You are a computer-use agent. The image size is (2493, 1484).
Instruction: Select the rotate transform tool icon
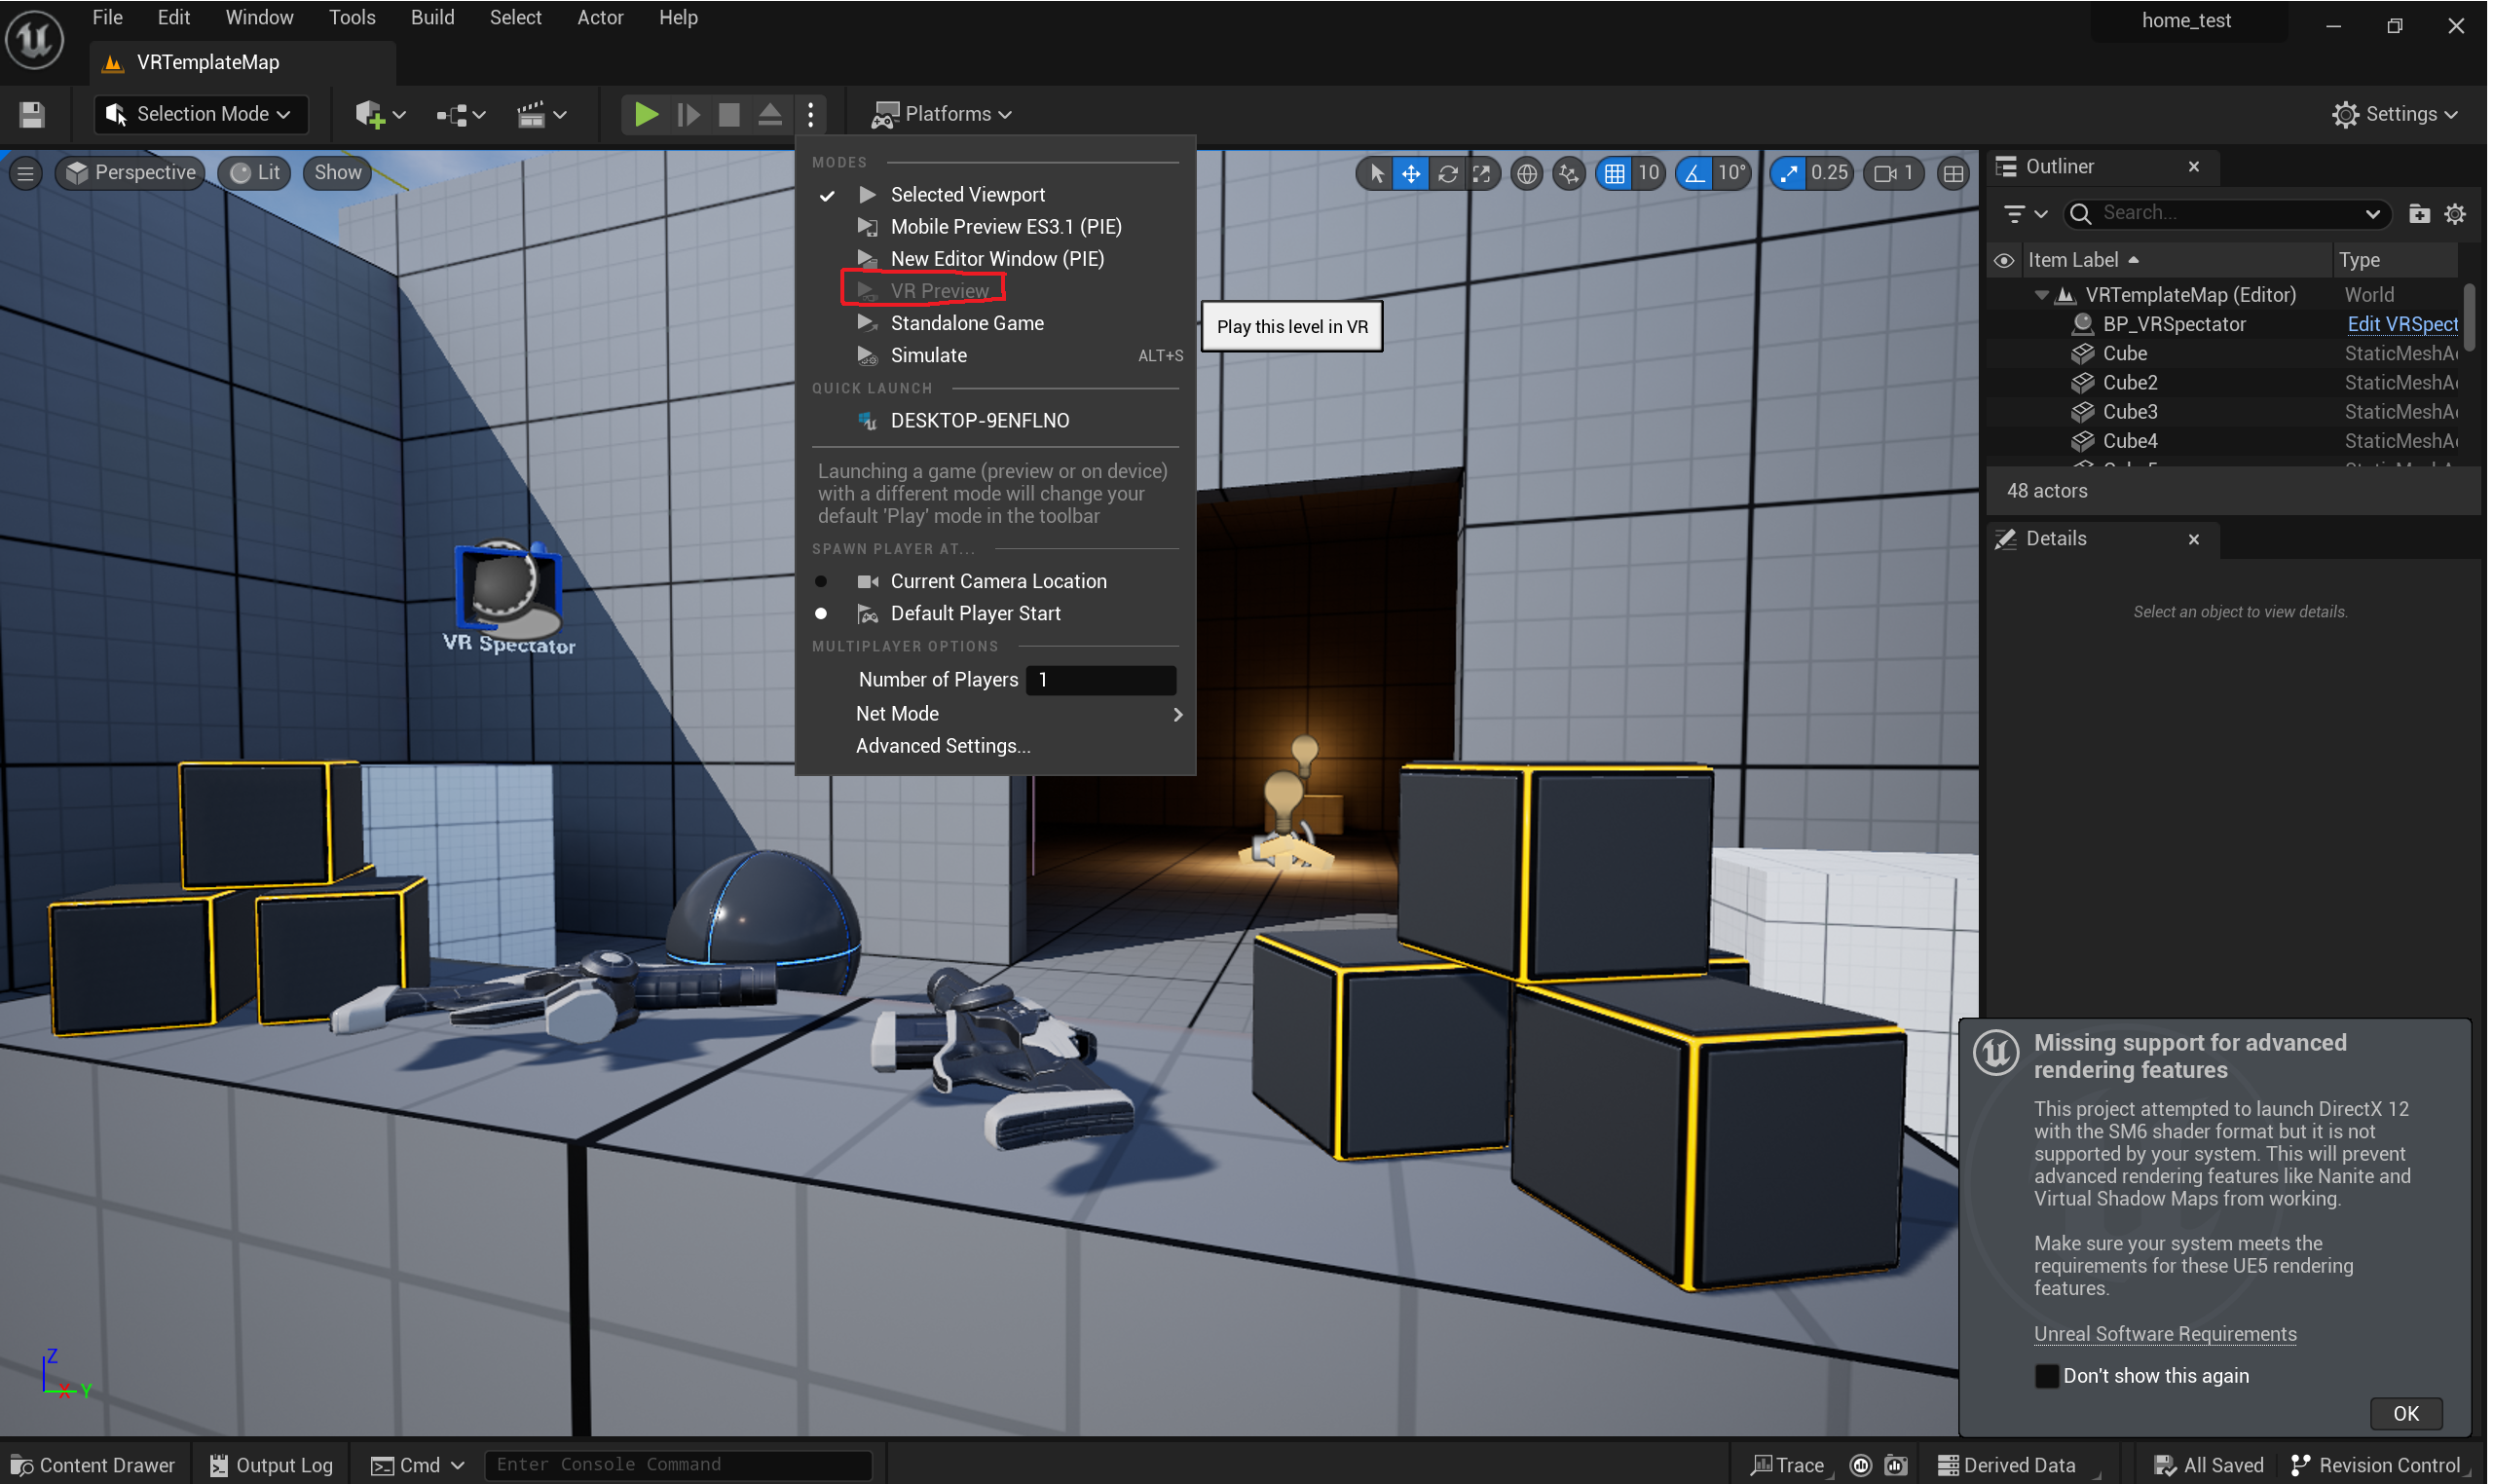(1447, 173)
